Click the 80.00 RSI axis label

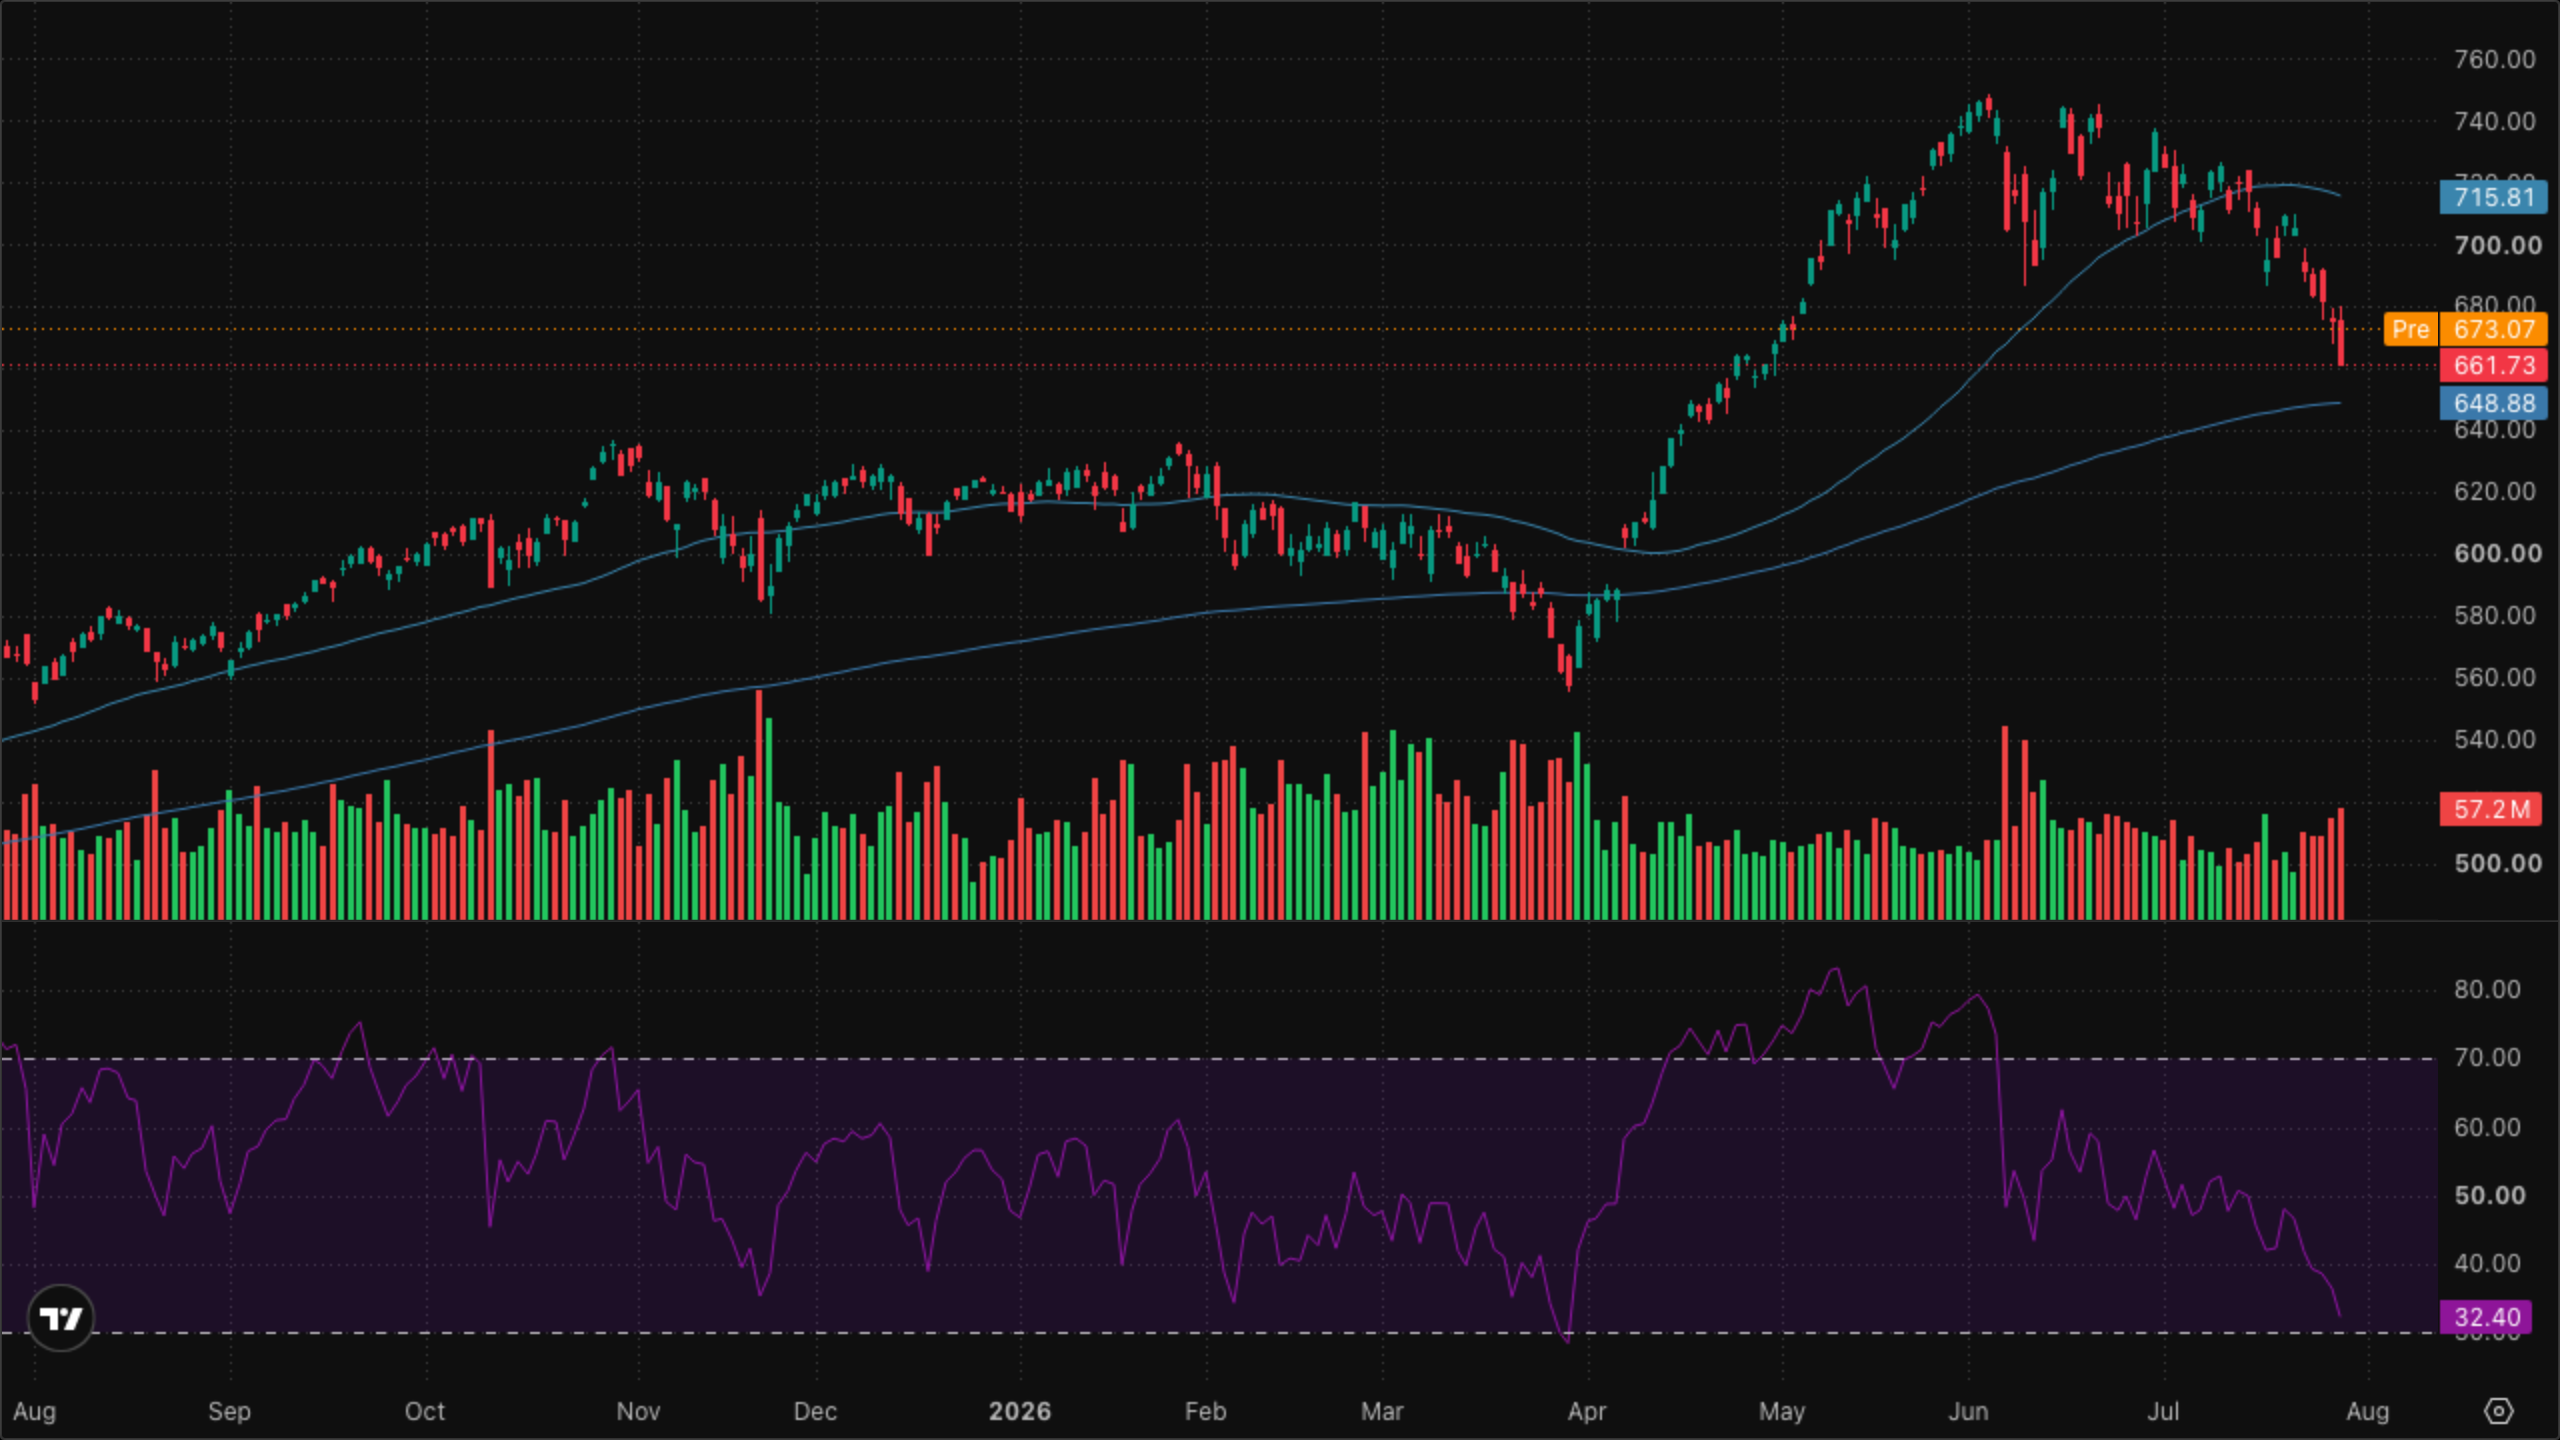2487,989
